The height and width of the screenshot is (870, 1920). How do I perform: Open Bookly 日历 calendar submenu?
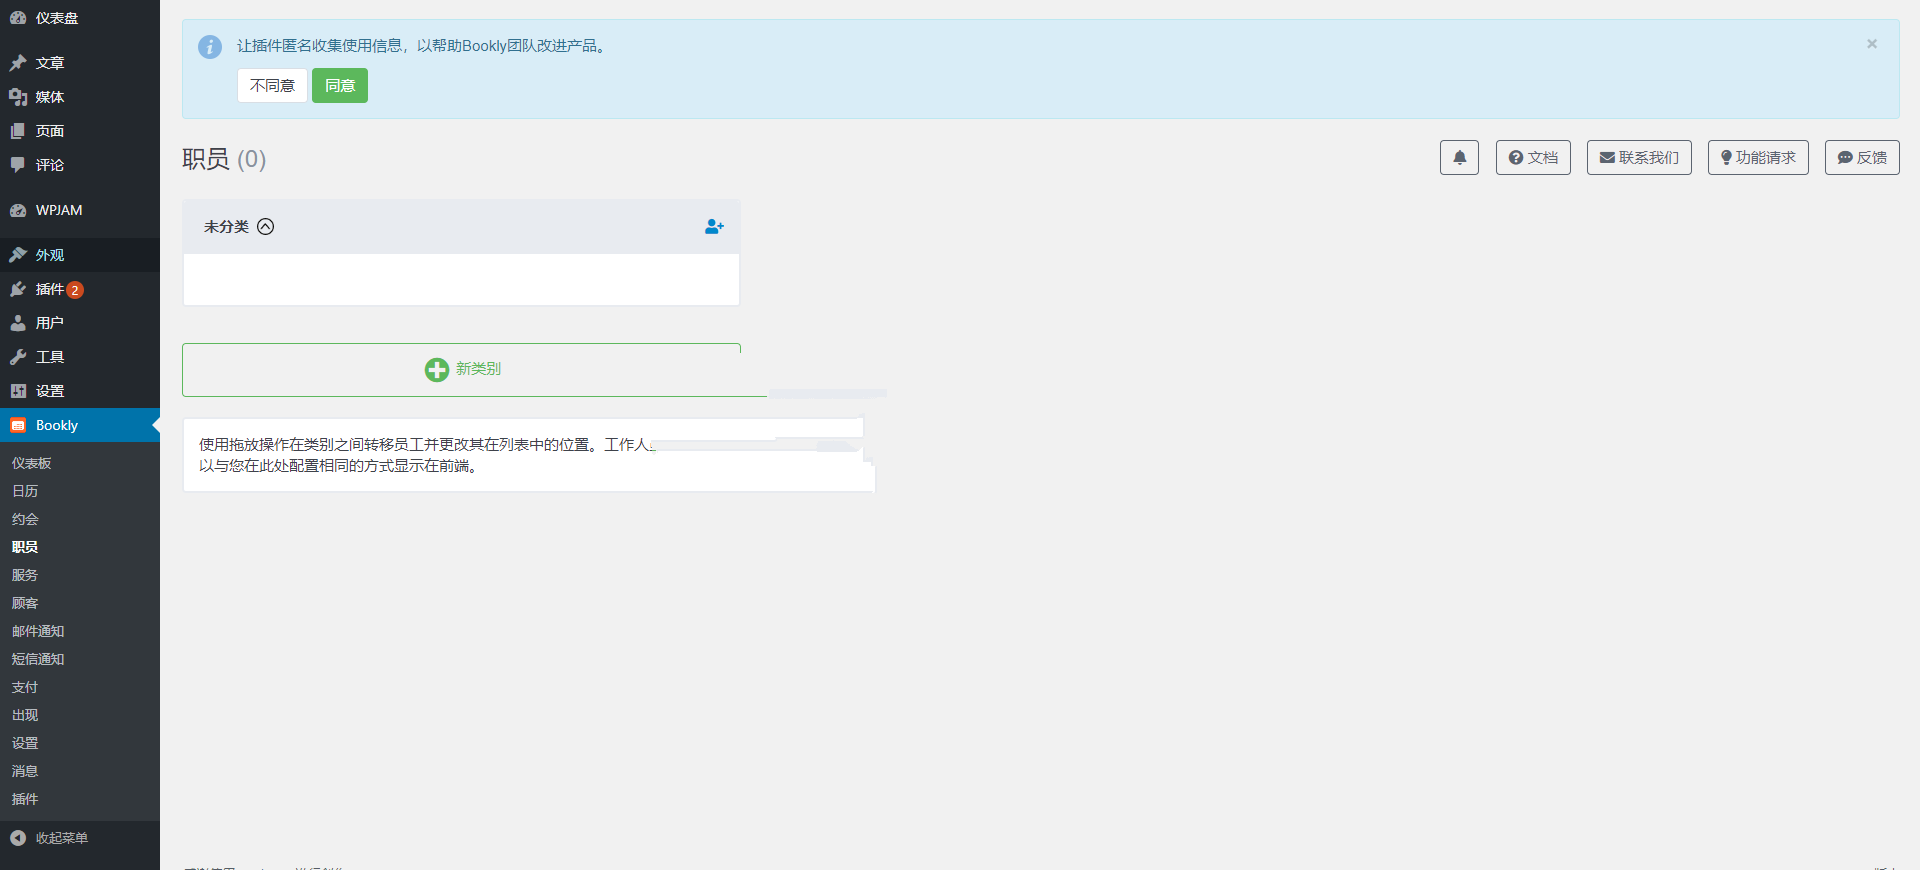(25, 491)
